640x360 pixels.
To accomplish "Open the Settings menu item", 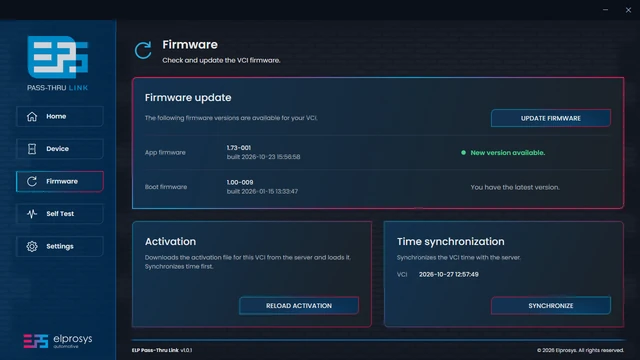I will [60, 246].
